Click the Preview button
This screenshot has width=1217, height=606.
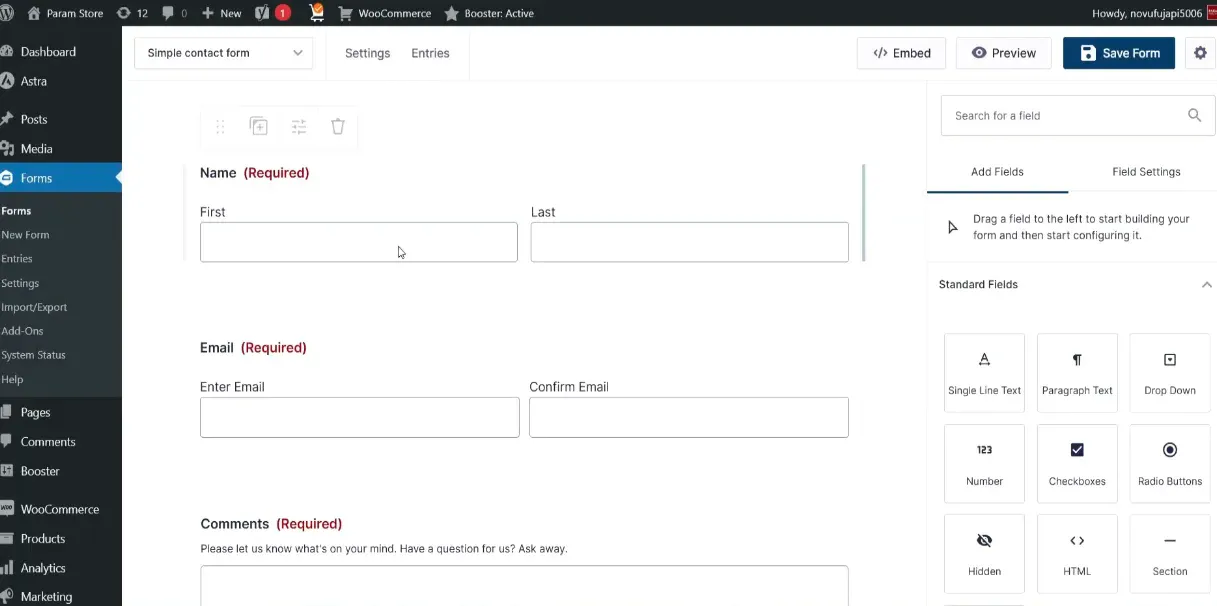coord(1003,53)
